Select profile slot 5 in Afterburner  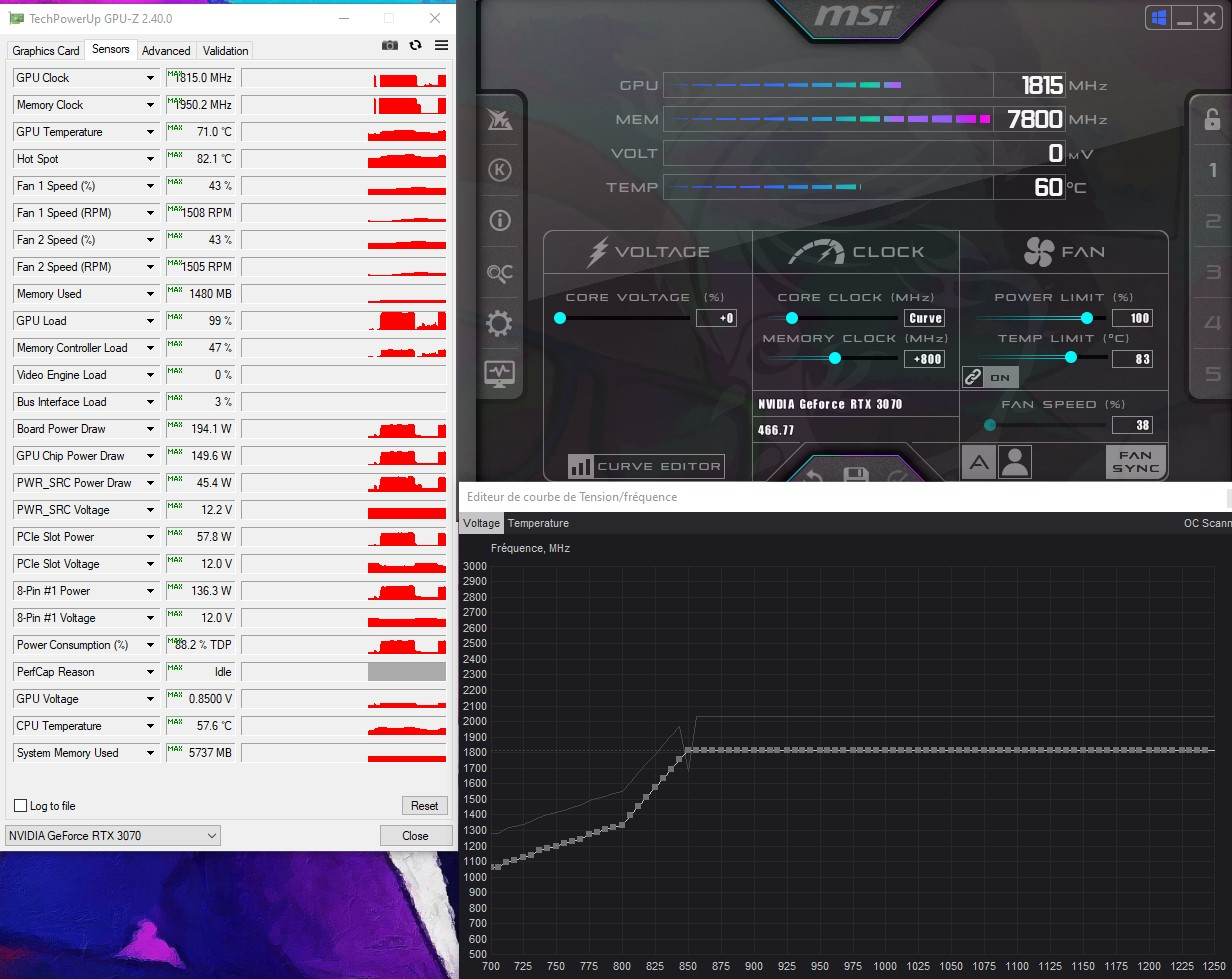[1213, 374]
